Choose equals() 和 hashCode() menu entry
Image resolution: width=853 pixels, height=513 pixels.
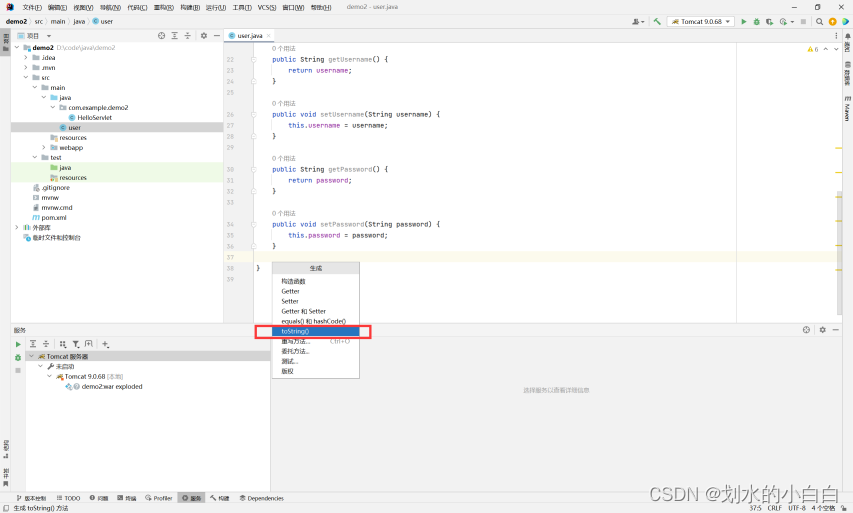click(x=316, y=321)
